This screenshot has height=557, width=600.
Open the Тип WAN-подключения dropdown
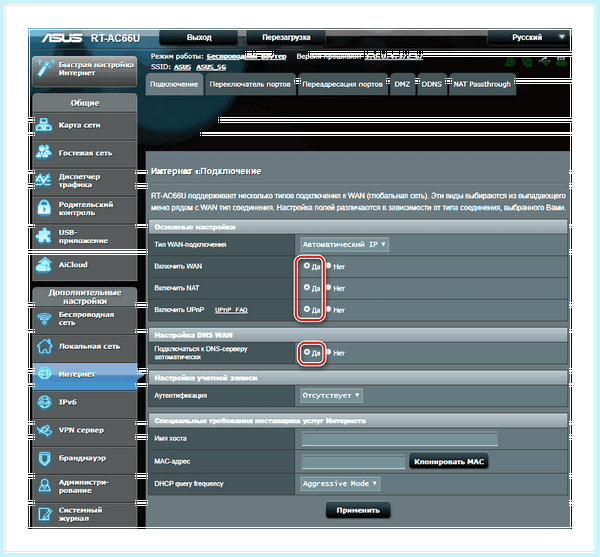click(x=344, y=244)
